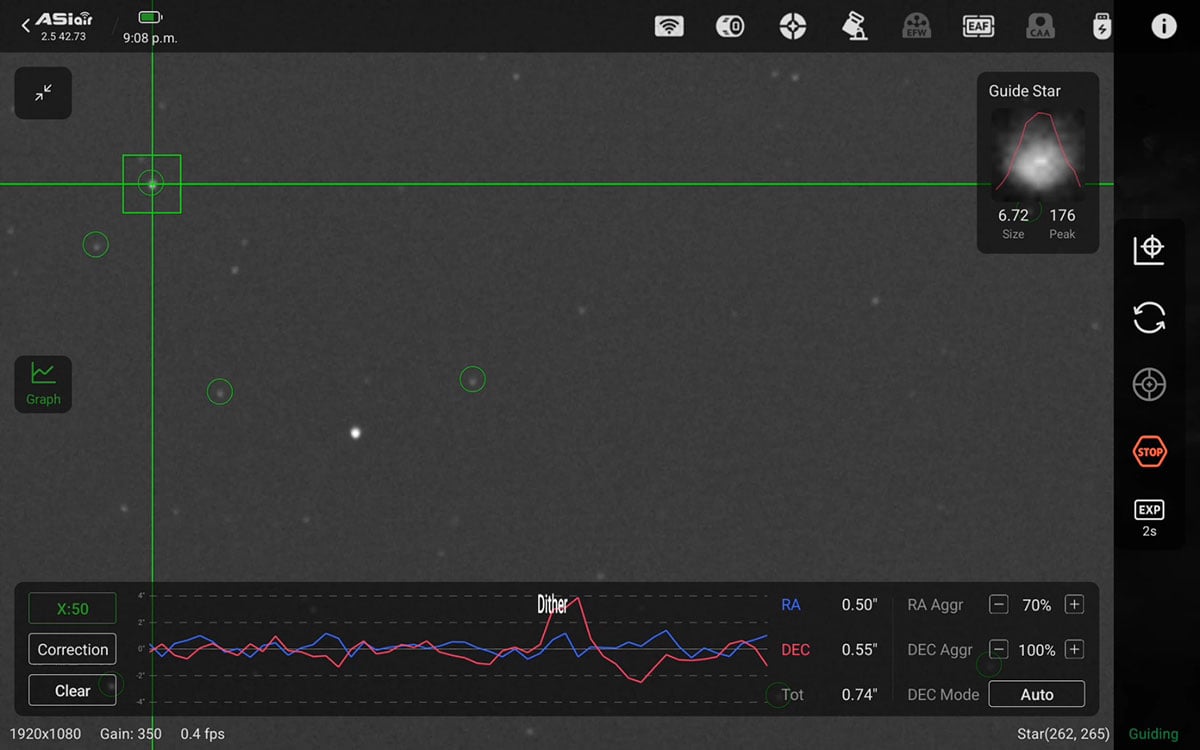1200x750 pixels.
Task: Increase RA Aggr above 70%
Action: pyautogui.click(x=1074, y=604)
